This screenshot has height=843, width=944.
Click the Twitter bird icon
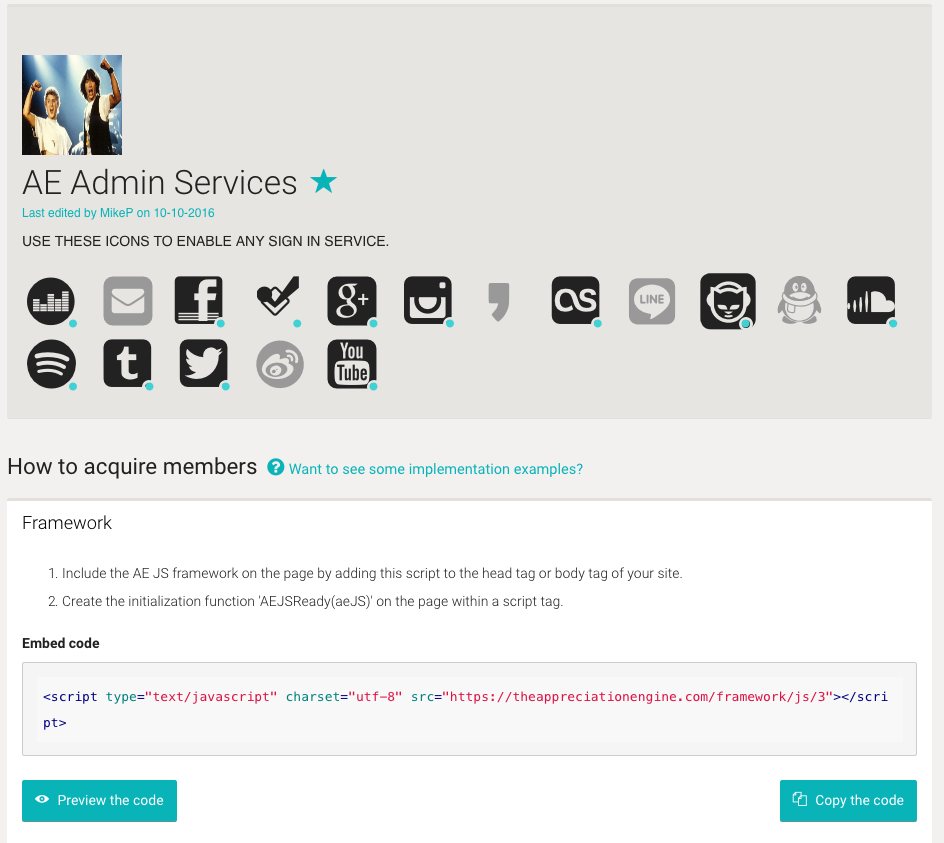click(204, 364)
